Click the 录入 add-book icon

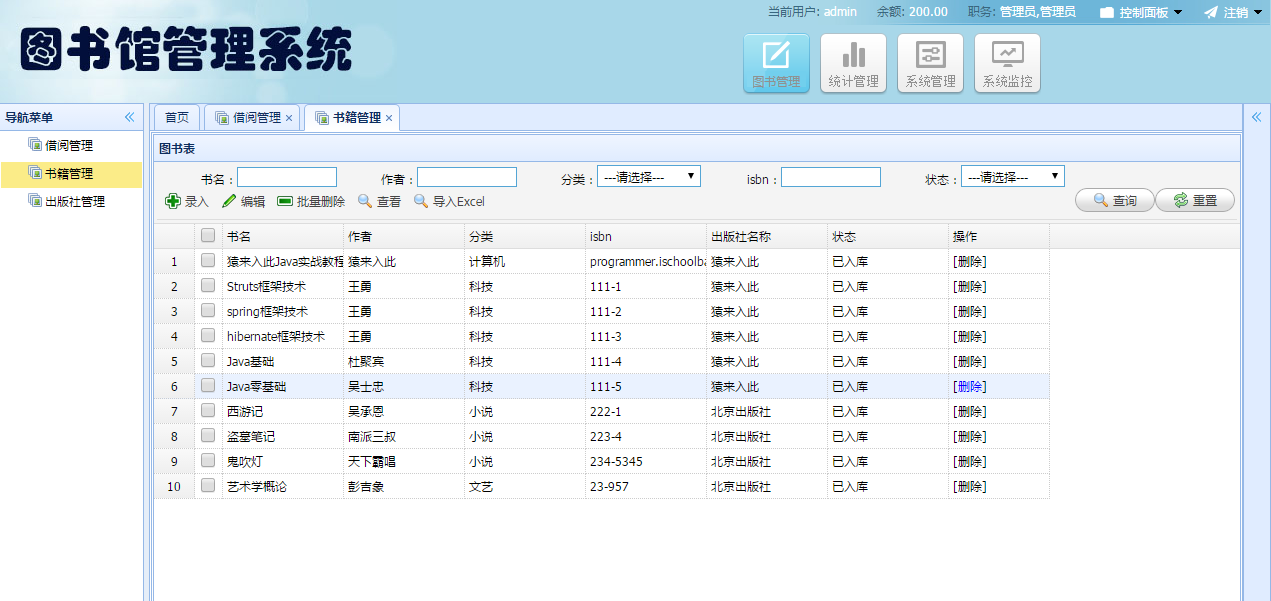point(172,201)
